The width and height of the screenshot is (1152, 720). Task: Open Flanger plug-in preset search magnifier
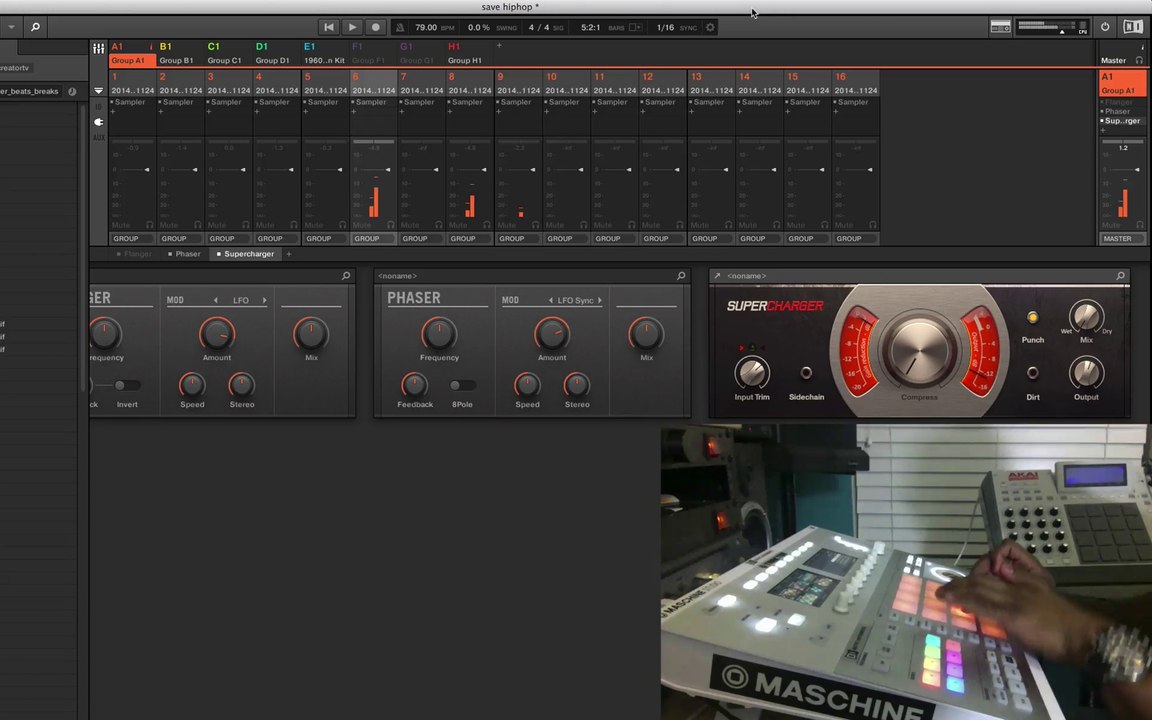point(346,276)
